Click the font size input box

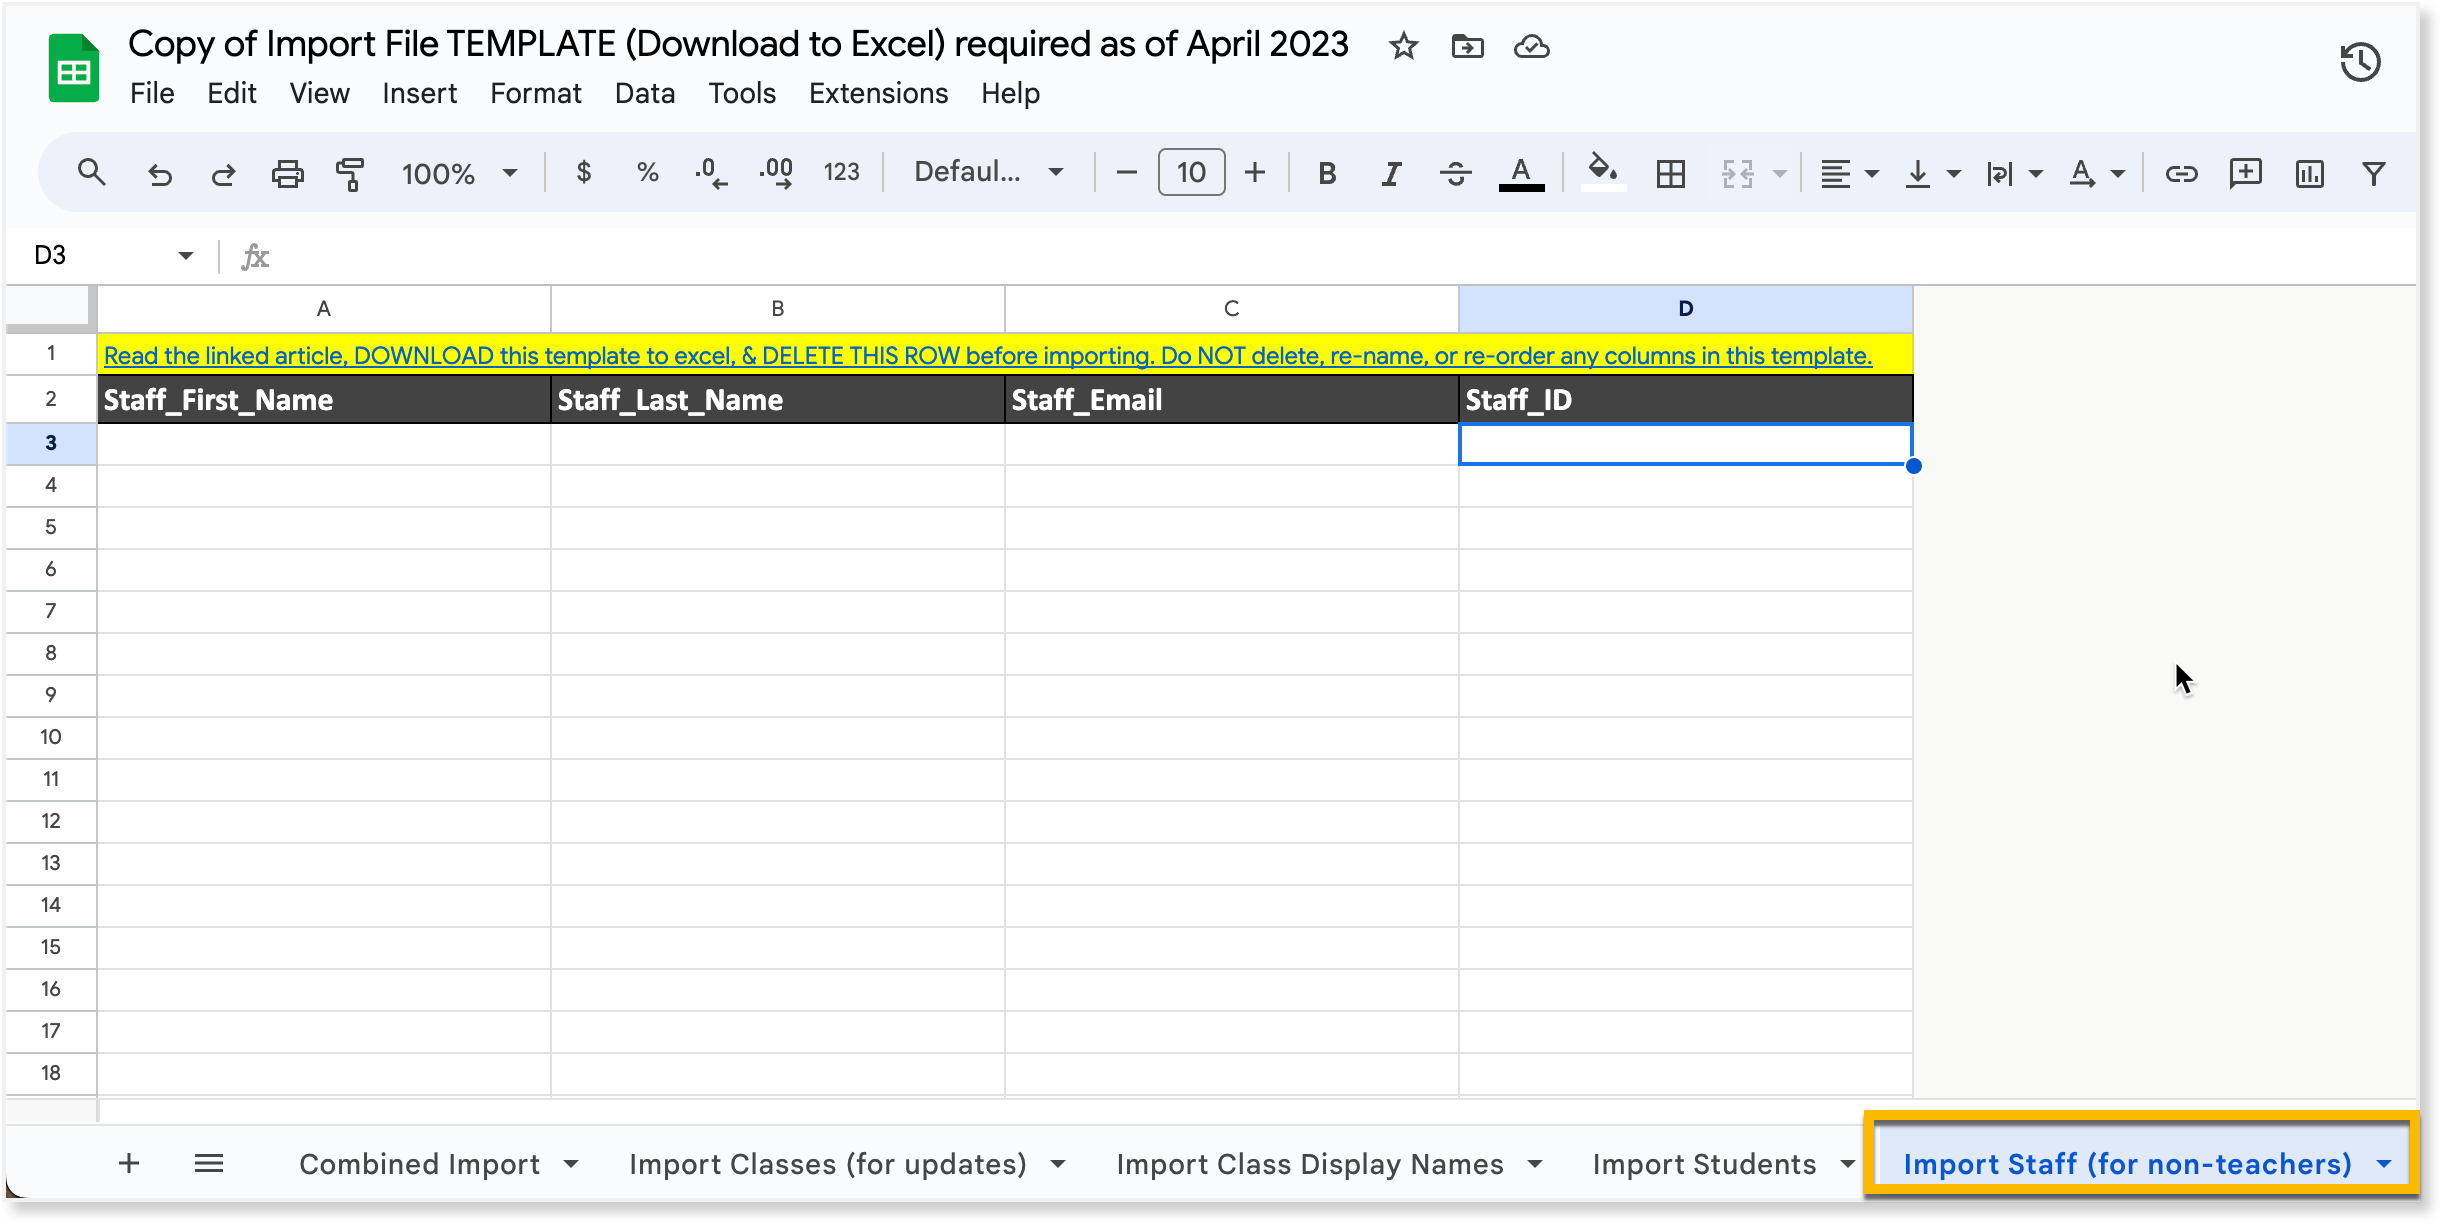point(1191,173)
